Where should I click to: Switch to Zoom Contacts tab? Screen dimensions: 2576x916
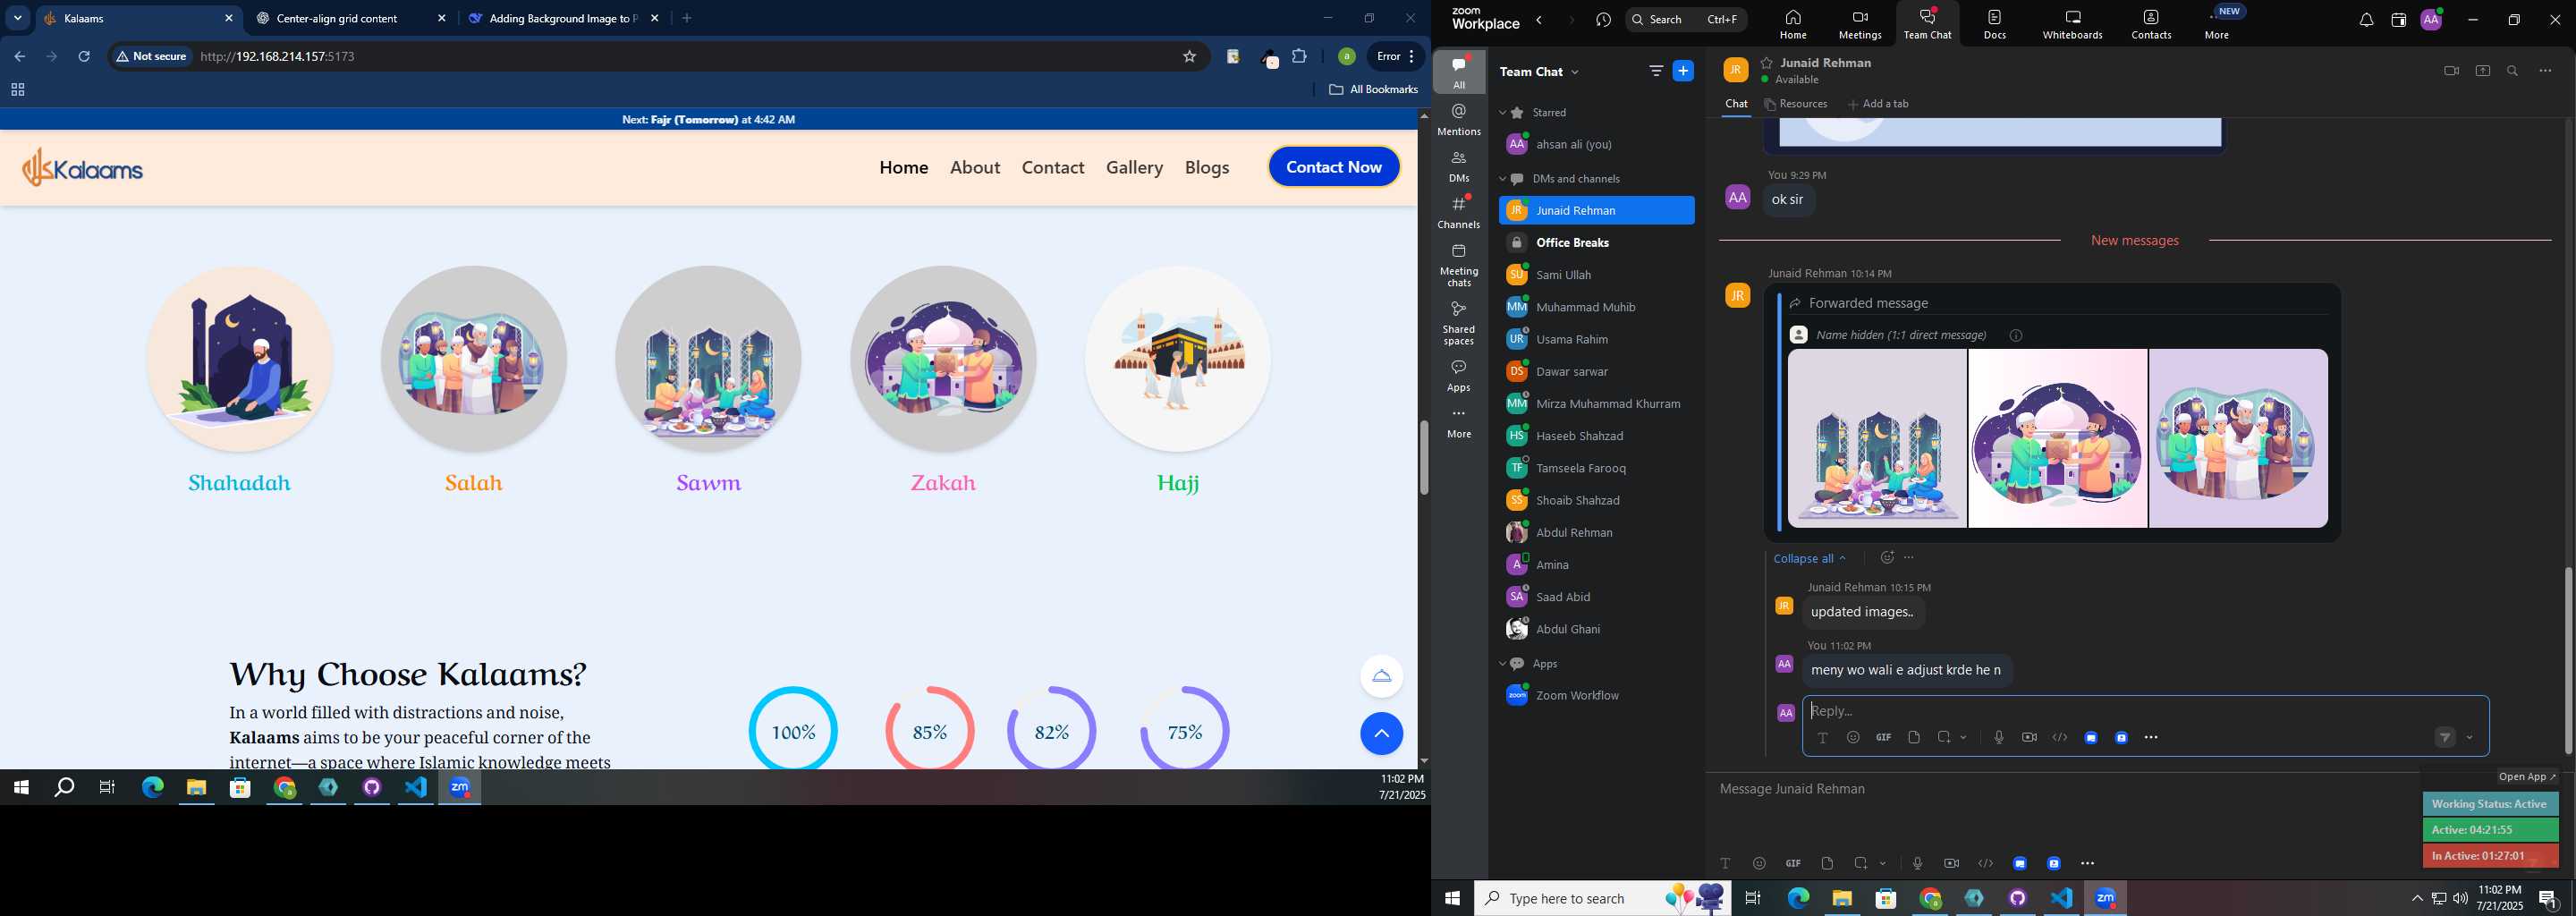click(x=2151, y=24)
